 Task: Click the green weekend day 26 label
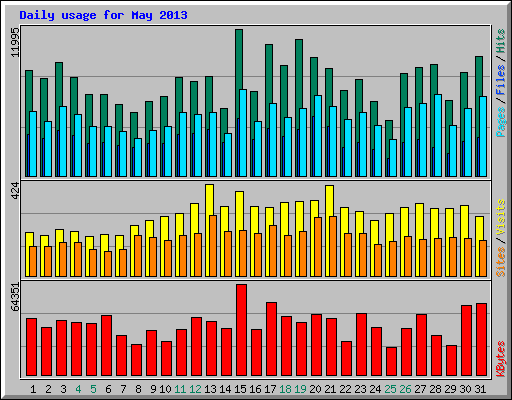[x=405, y=389]
